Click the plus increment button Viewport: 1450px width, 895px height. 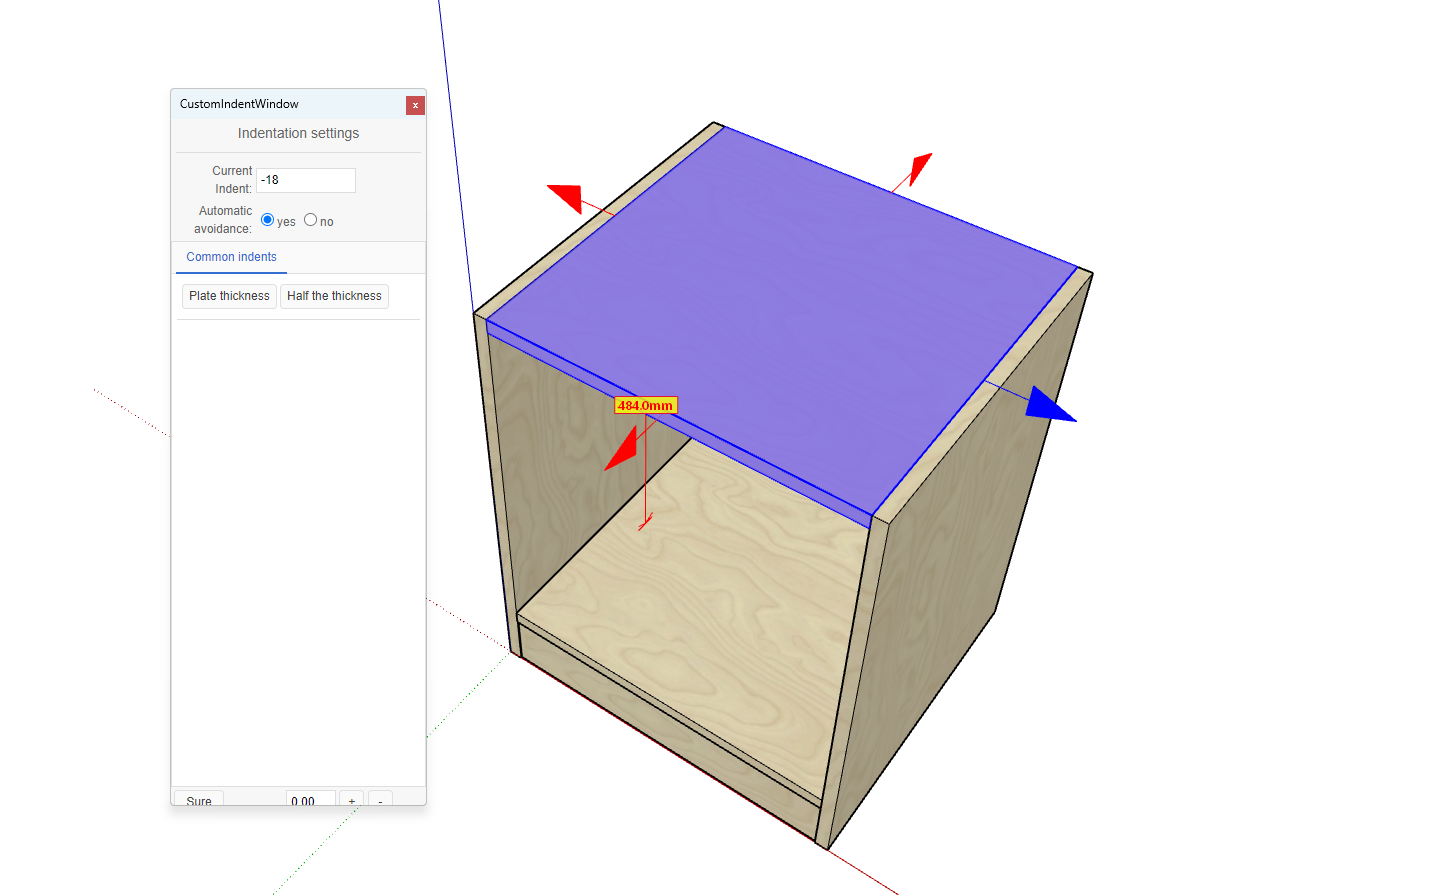point(351,800)
